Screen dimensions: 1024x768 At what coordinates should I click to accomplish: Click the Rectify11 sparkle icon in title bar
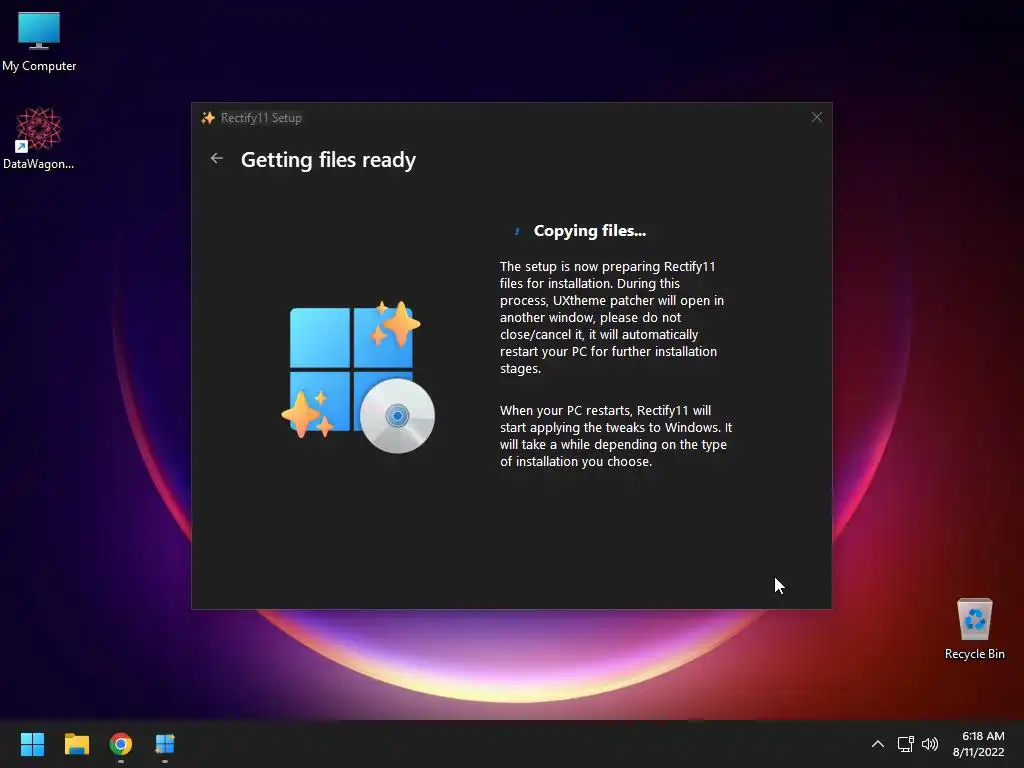click(208, 118)
